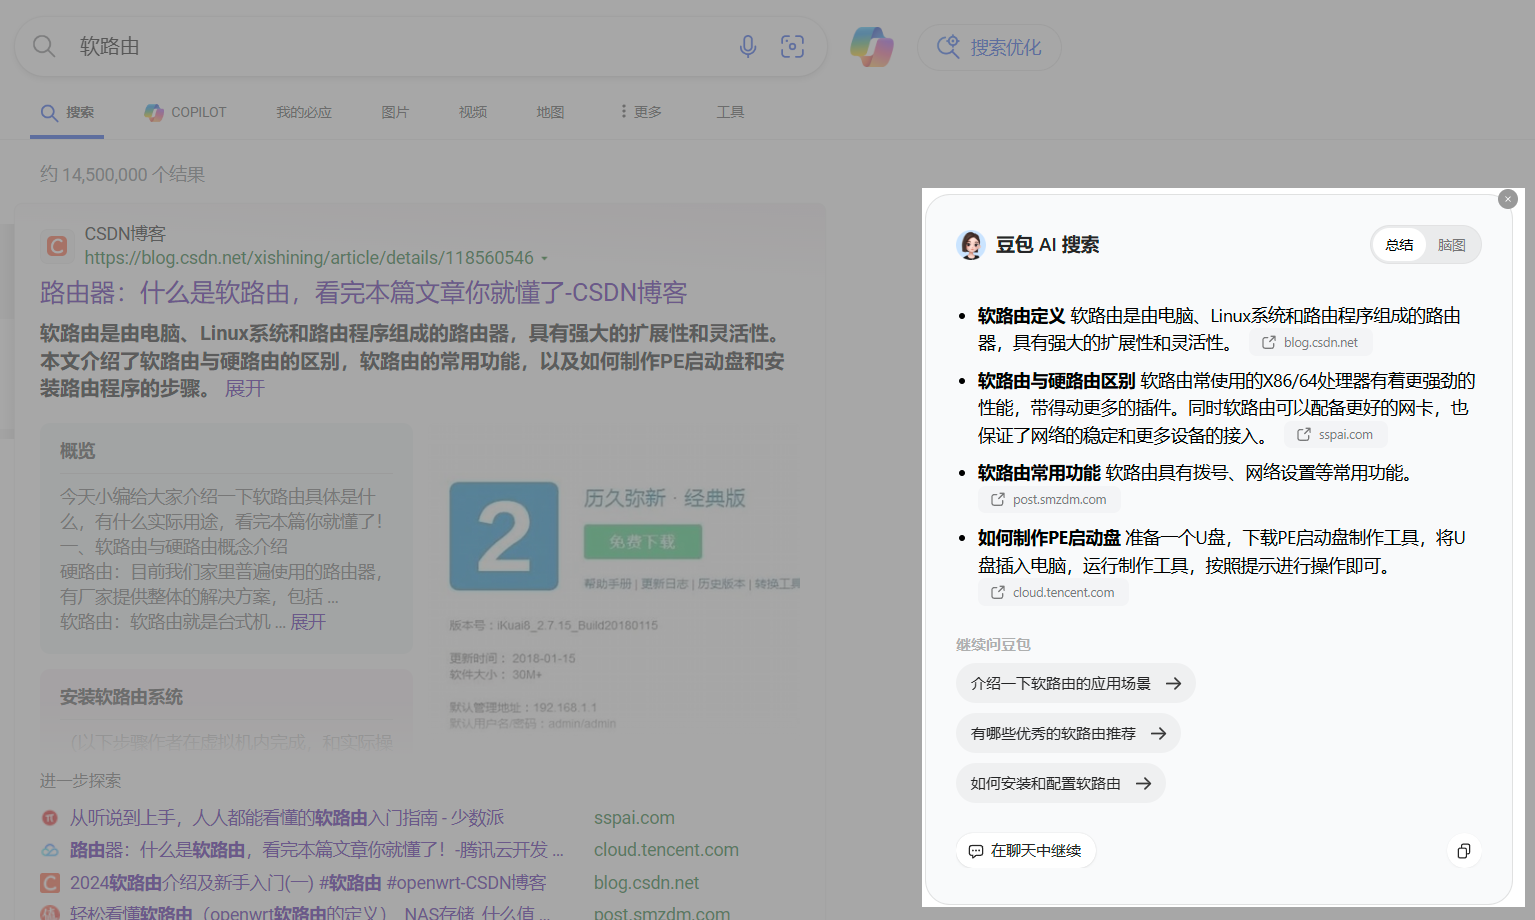This screenshot has width=1535, height=920.
Task: Click the cloud.tencent.com domain in 进一步探索
Action: tap(666, 850)
